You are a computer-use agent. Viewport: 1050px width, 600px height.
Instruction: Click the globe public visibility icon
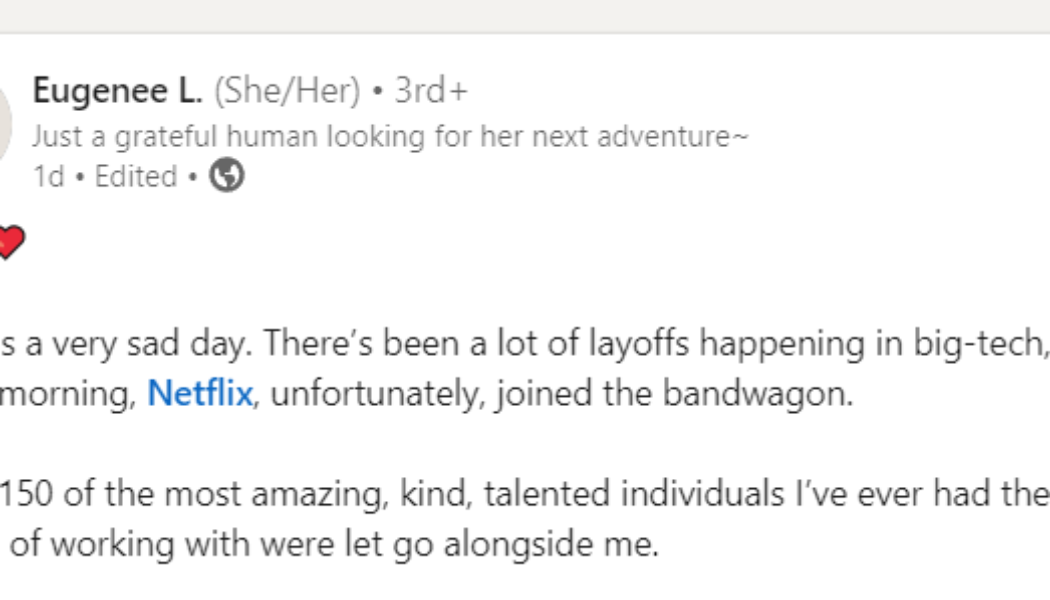[228, 176]
